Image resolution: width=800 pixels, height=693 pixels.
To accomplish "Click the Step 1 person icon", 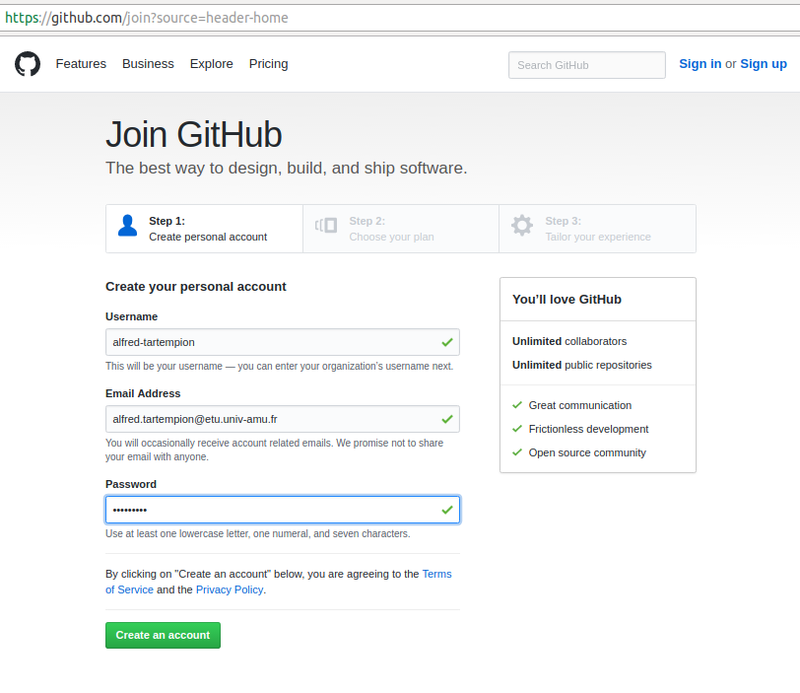I will tap(128, 225).
